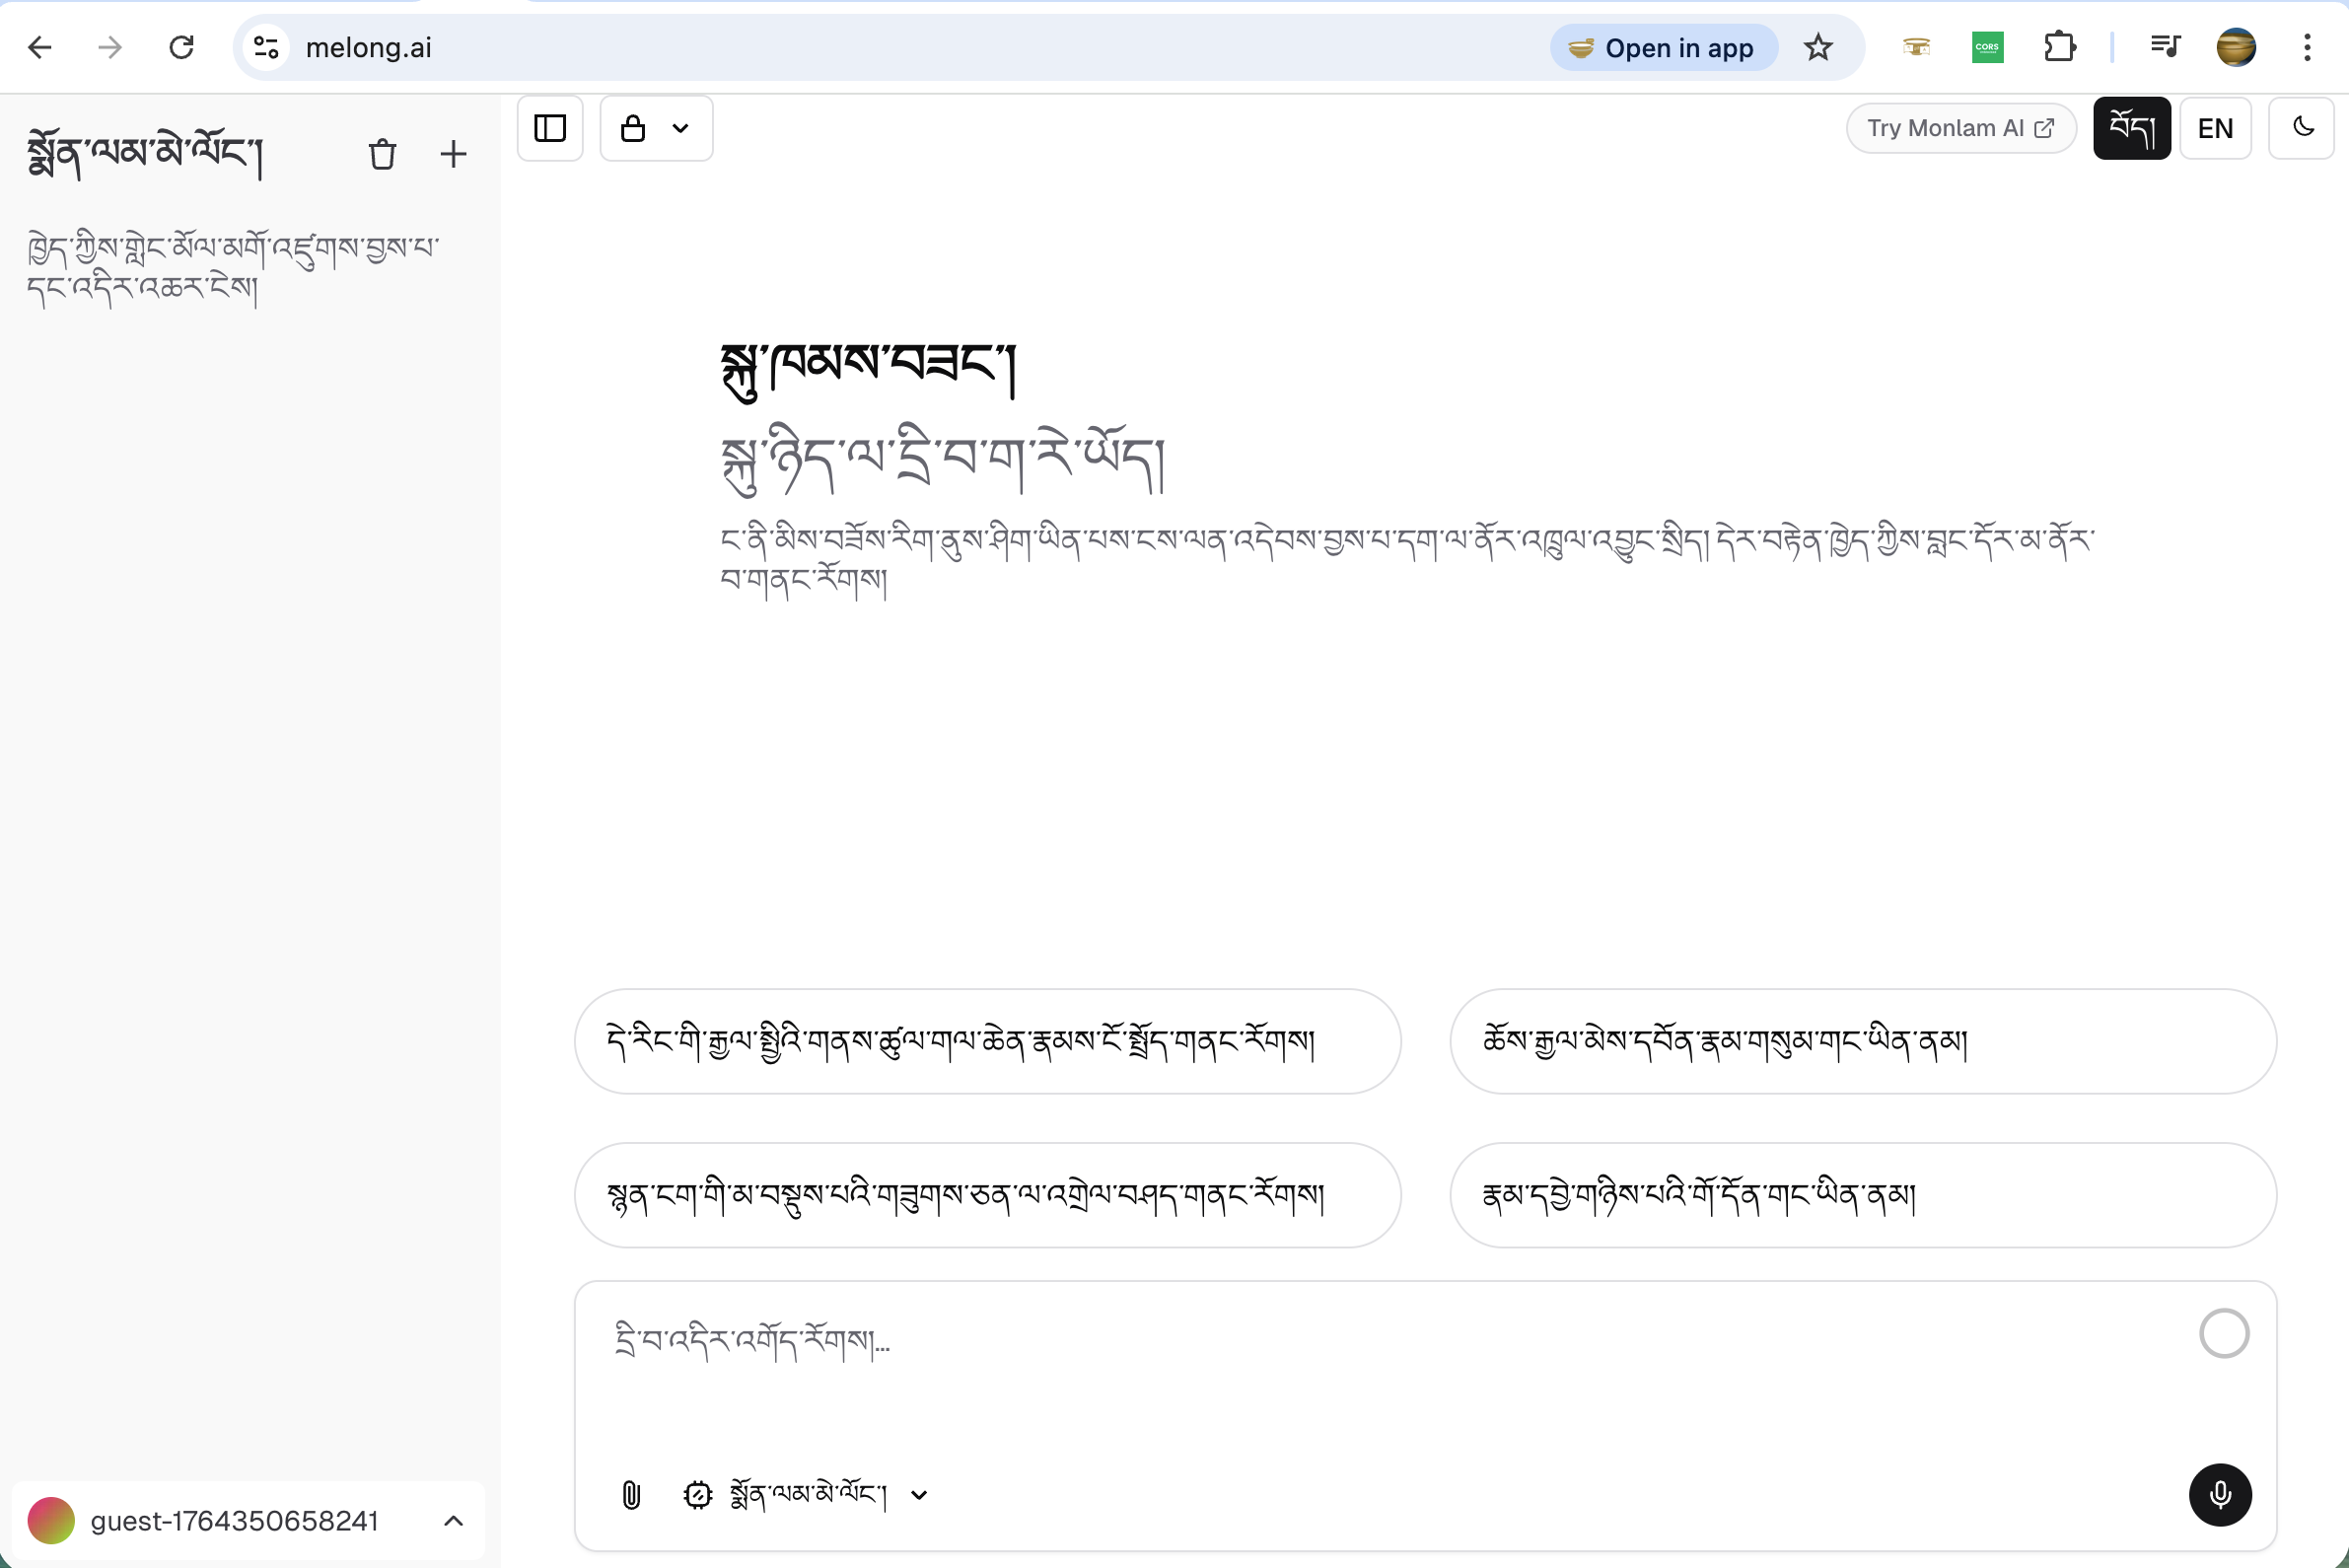Open the model selector dropdown in input bar
The width and height of the screenshot is (2349, 1568).
[918, 1495]
